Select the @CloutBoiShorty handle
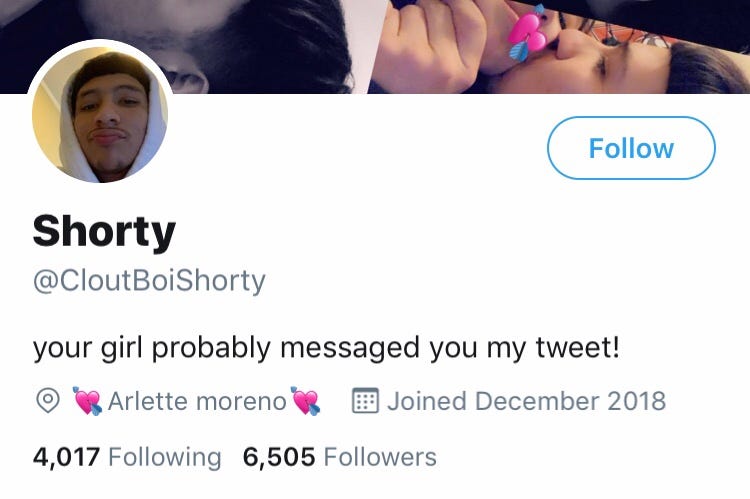750x499 pixels. [x=149, y=280]
